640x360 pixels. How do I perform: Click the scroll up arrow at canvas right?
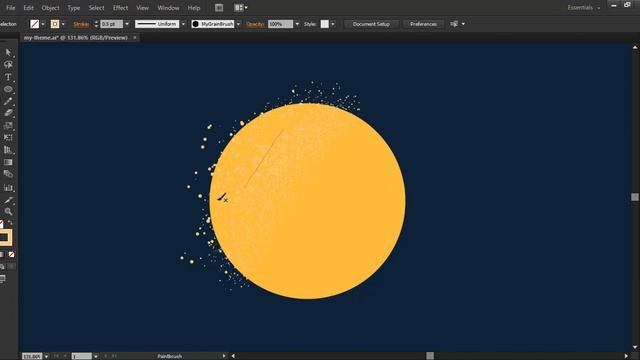coord(635,47)
